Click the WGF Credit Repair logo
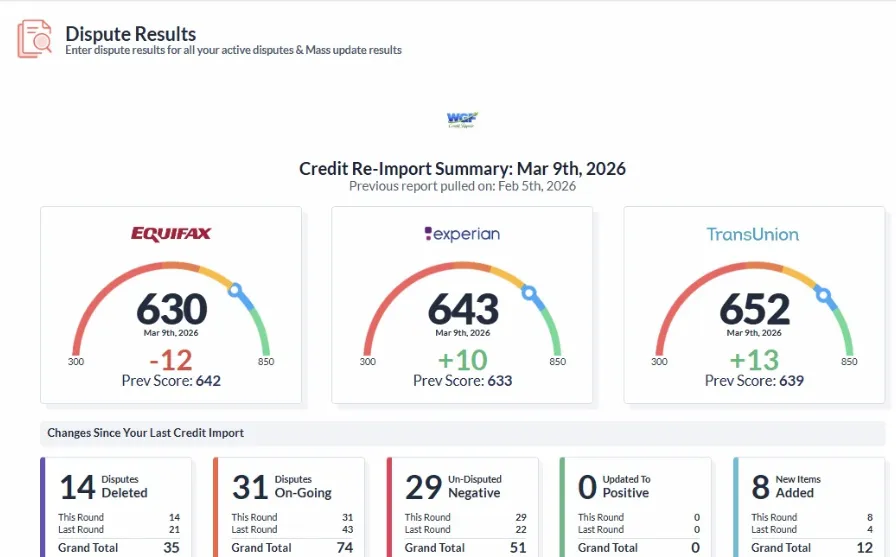The image size is (896, 557). (x=462, y=119)
